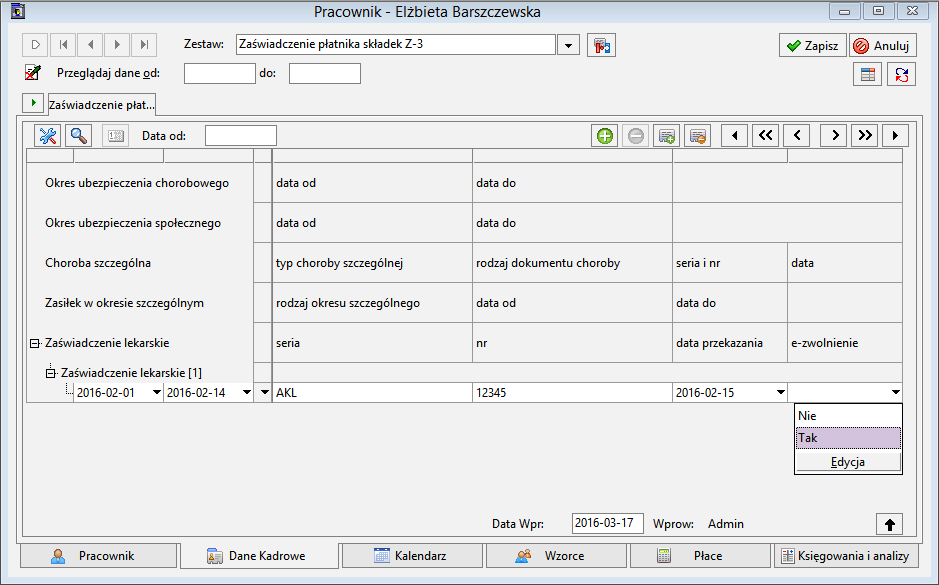This screenshot has width=939, height=585.
Task: Open the date dropdown for 2016-02-15
Action: point(780,393)
